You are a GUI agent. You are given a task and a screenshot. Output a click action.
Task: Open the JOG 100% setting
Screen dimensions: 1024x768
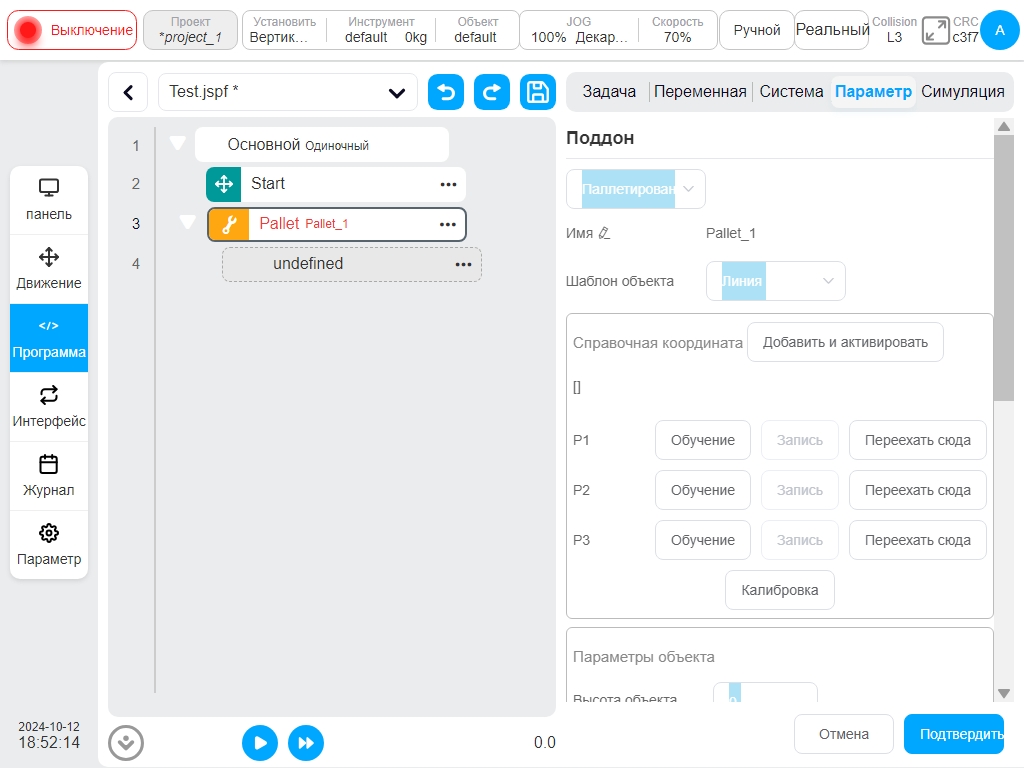click(x=579, y=30)
